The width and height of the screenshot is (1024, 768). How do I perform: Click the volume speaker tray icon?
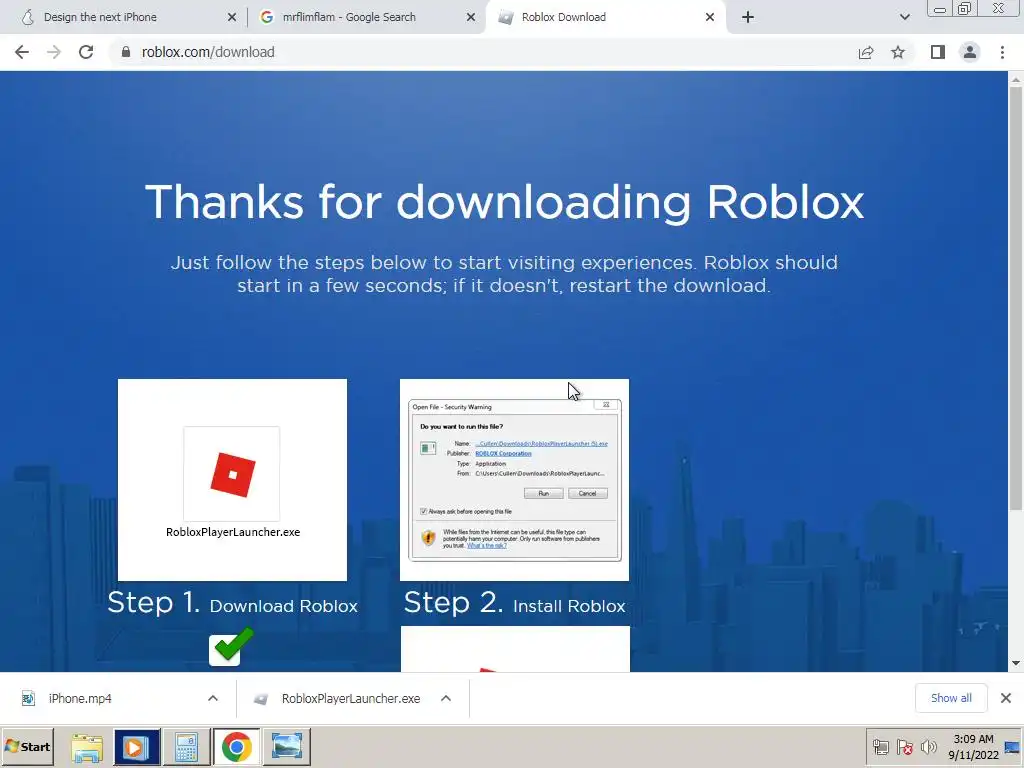tap(928, 747)
